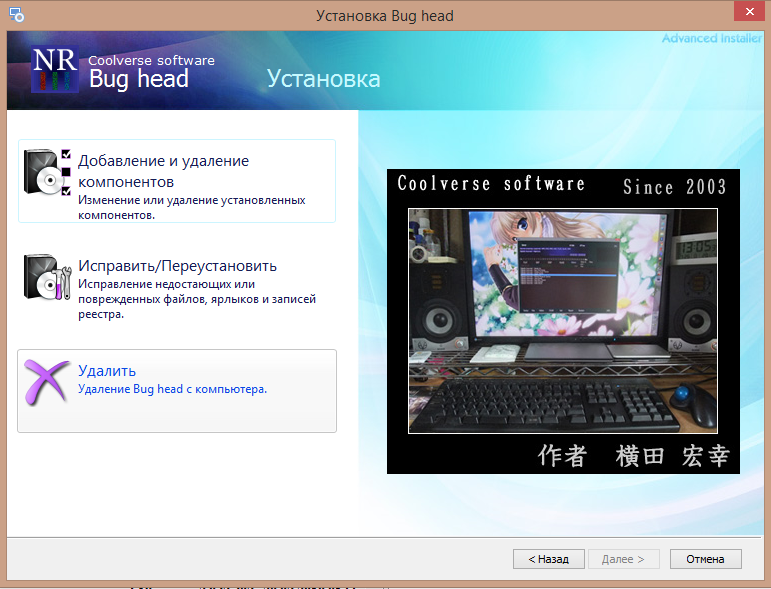This screenshot has width=771, height=589.
Task: Click the disc icon for adding/removing components
Action: pos(47,172)
